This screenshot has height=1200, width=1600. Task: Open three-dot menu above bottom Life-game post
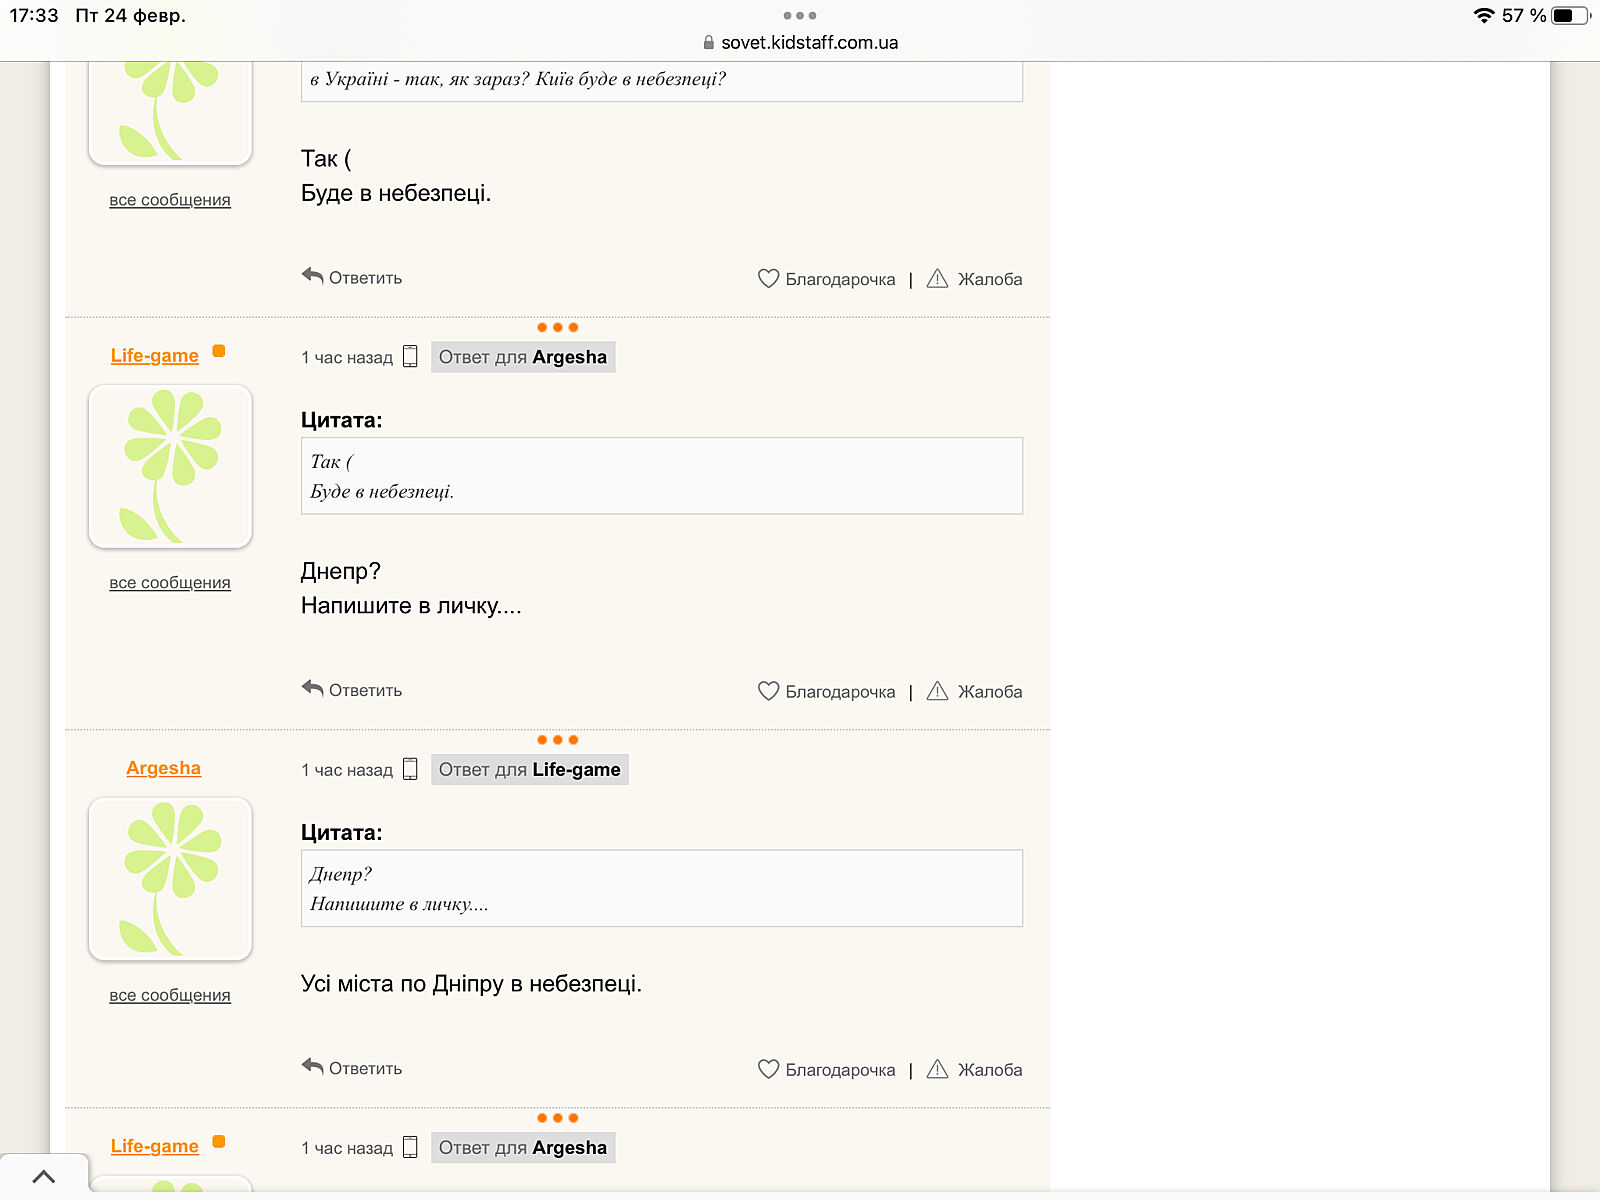pos(557,1118)
